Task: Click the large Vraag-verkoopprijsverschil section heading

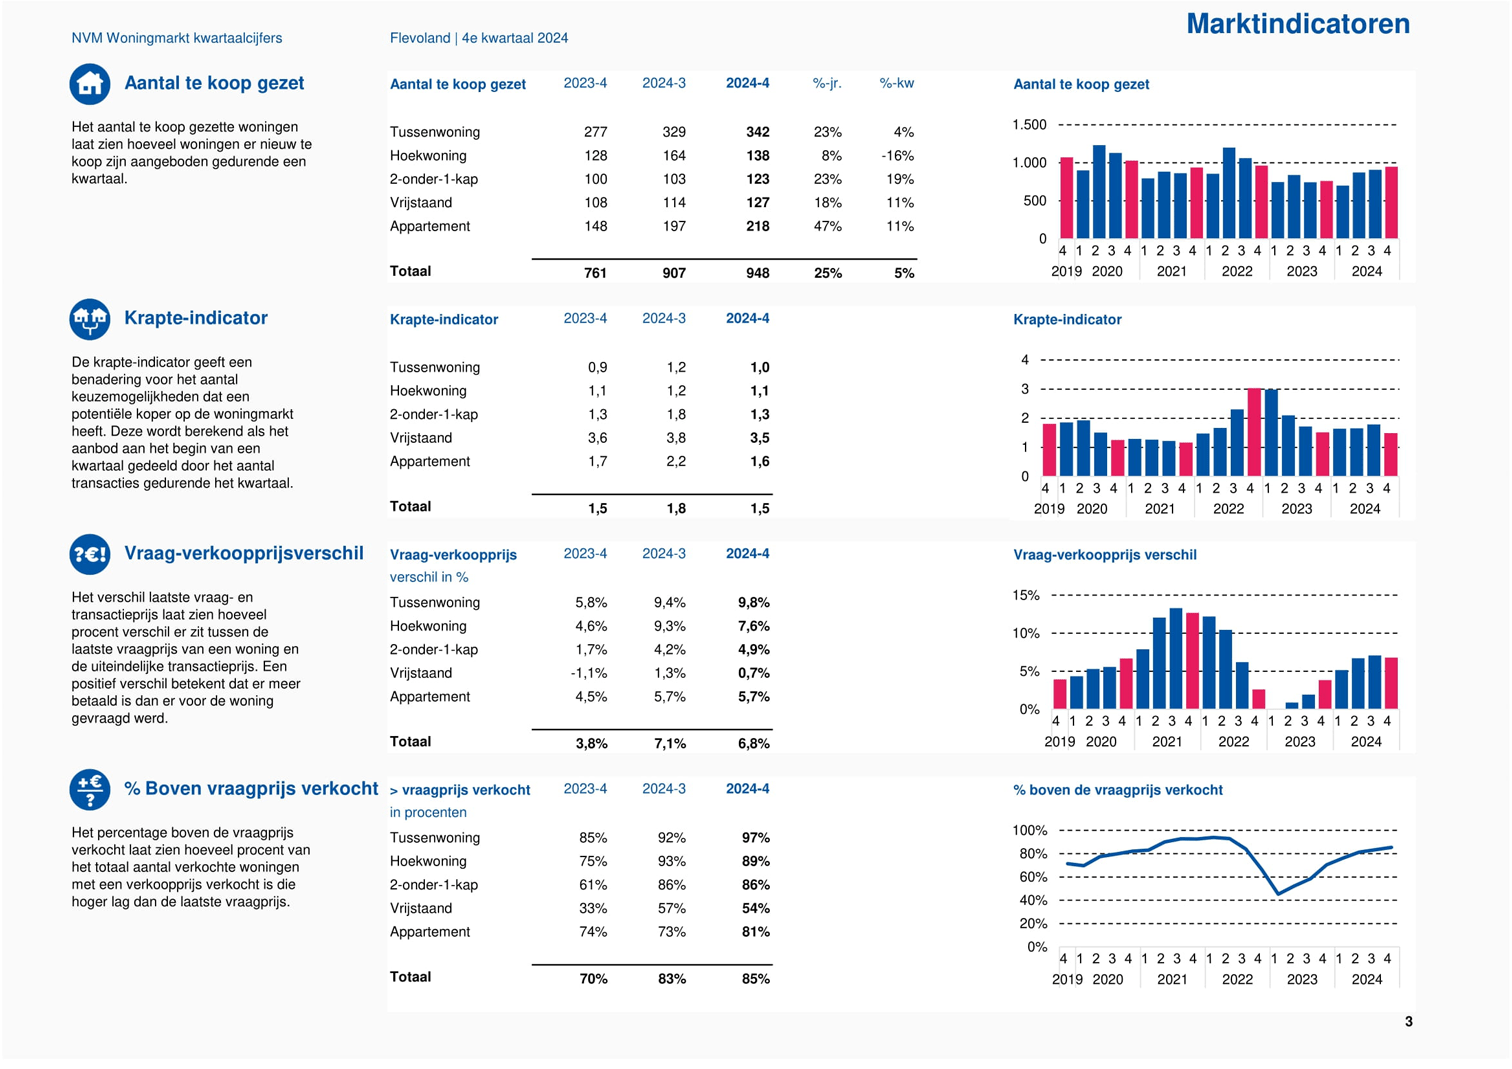Action: (244, 553)
